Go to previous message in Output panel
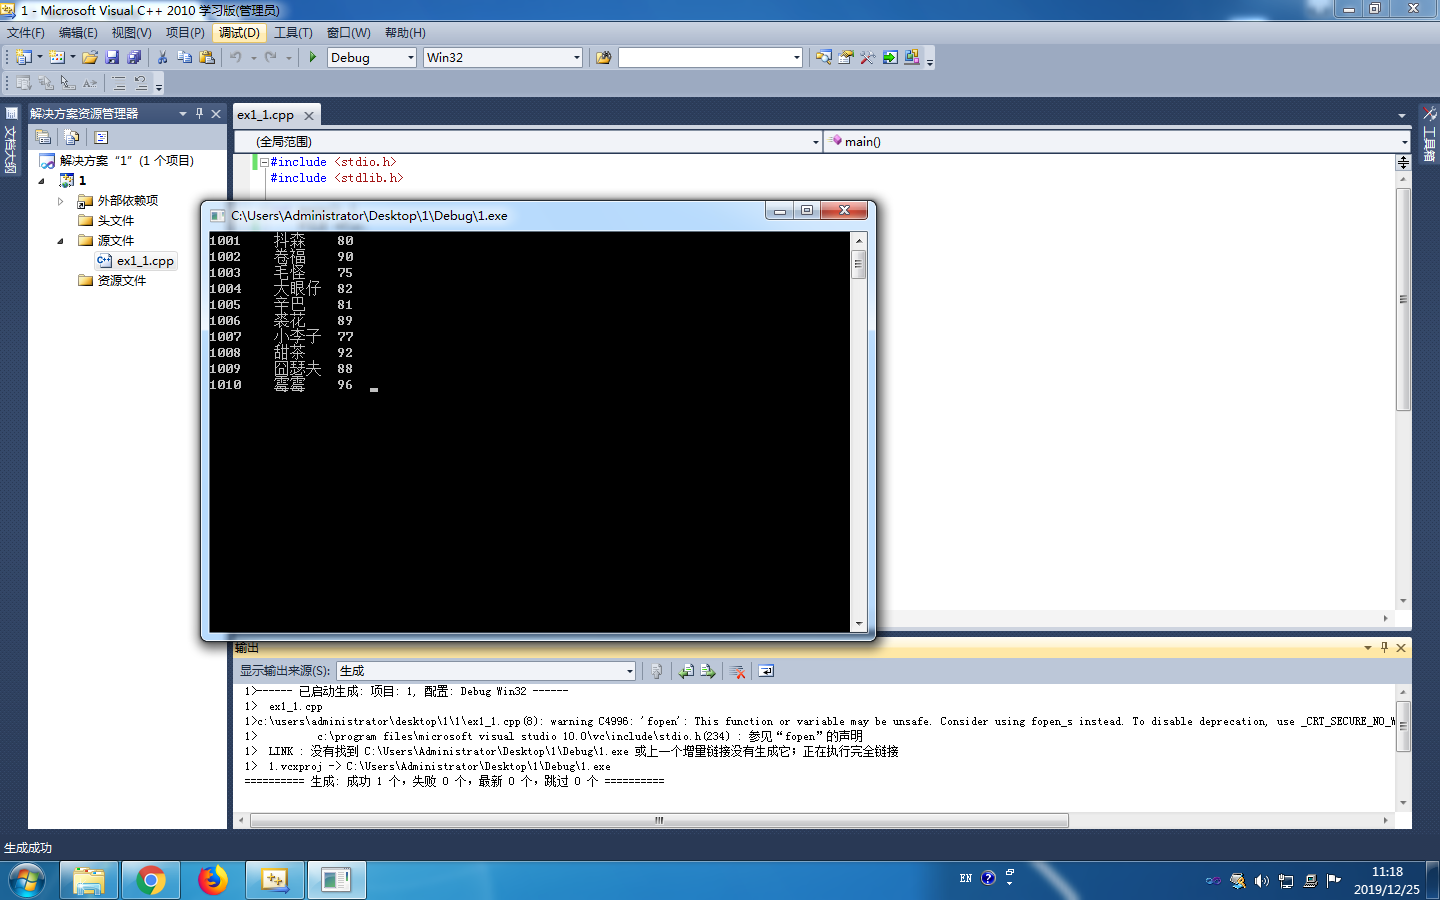 coord(686,671)
